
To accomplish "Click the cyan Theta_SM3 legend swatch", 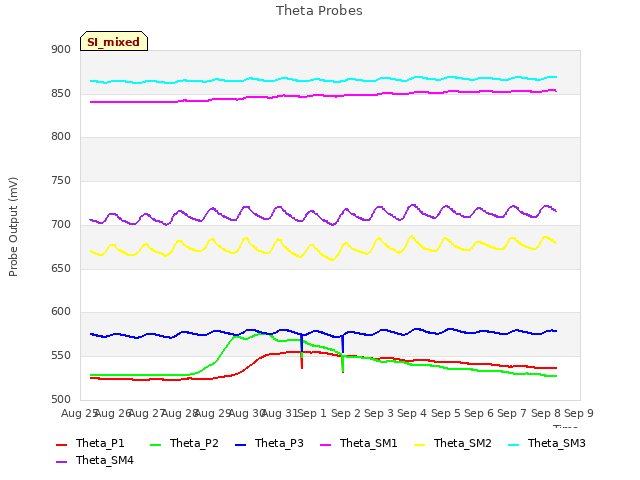I will [513, 444].
